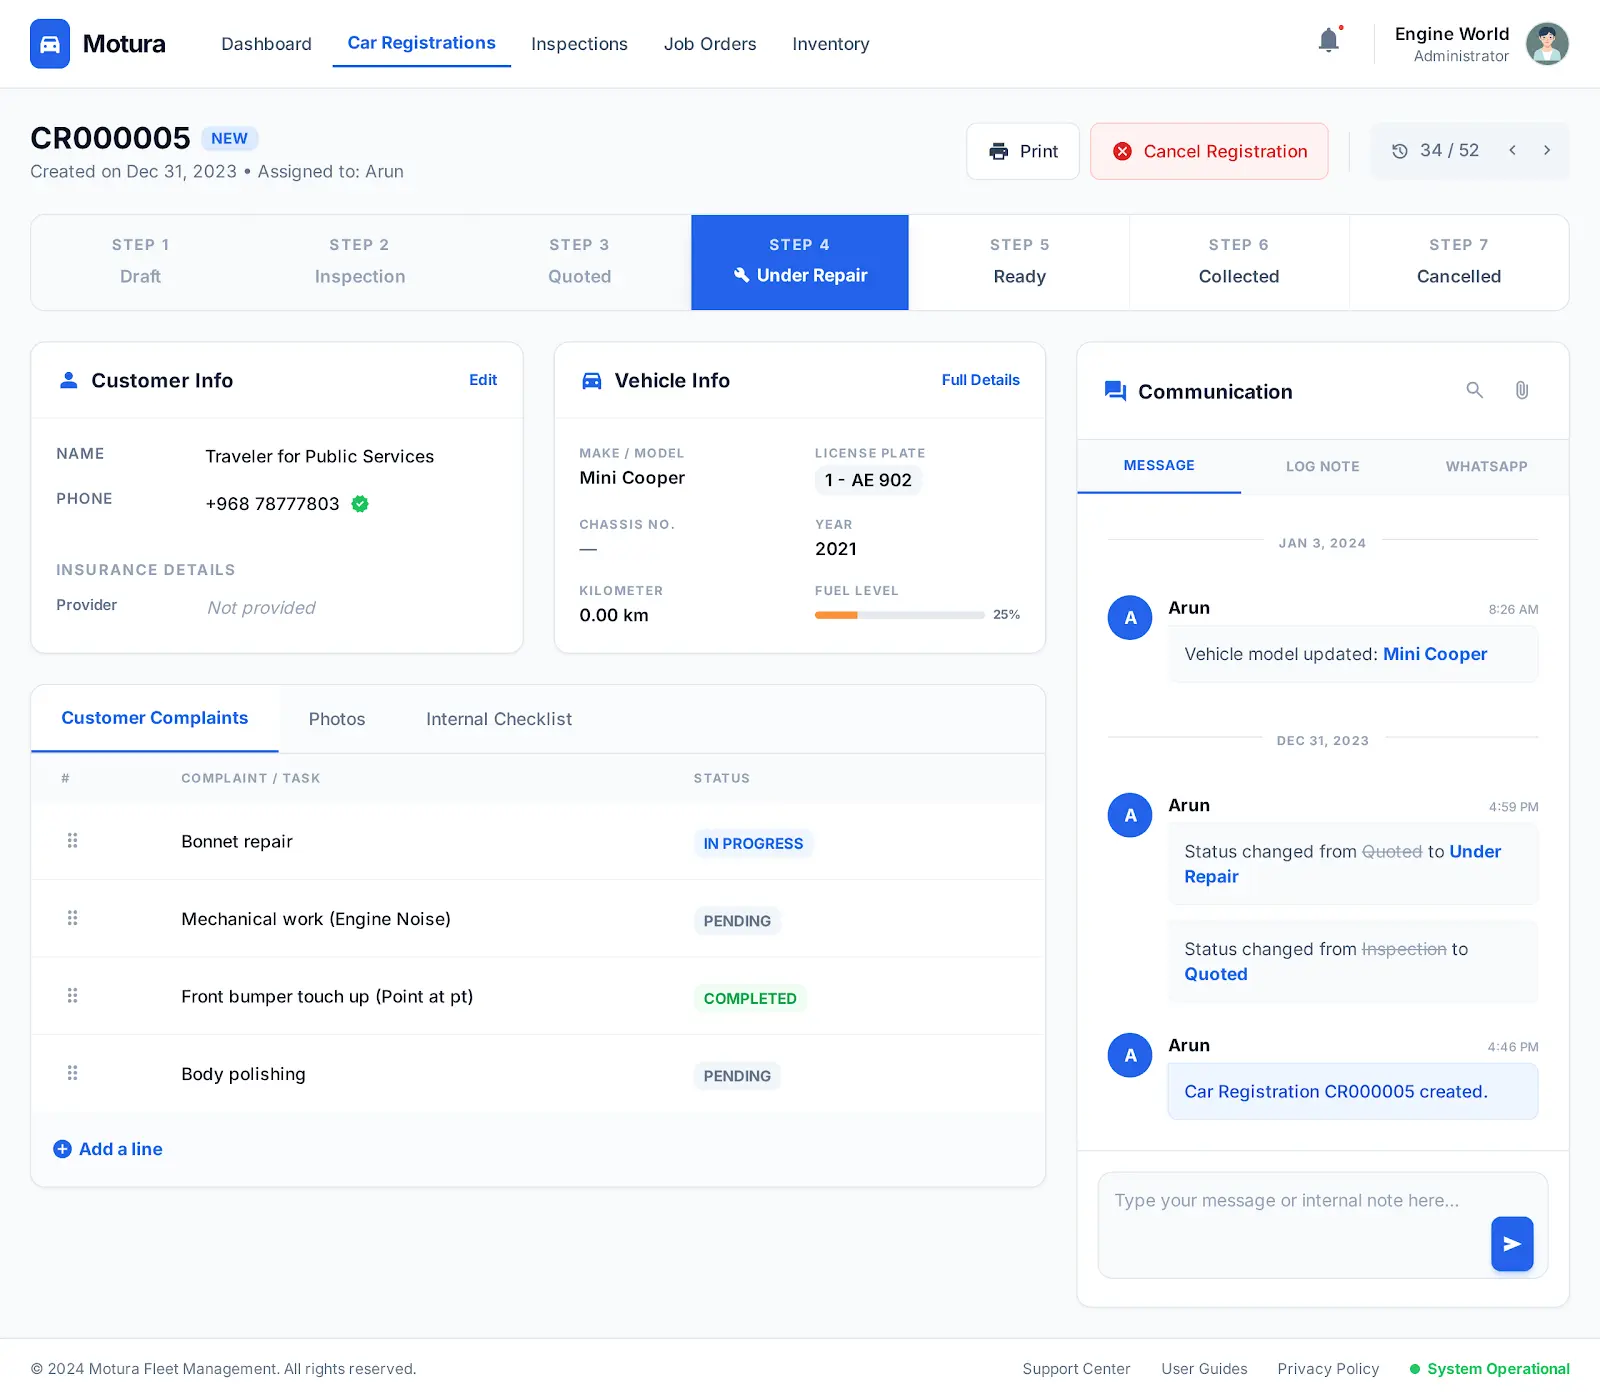
Task: Click the history clock icon beside 34 / 52
Action: tap(1400, 151)
